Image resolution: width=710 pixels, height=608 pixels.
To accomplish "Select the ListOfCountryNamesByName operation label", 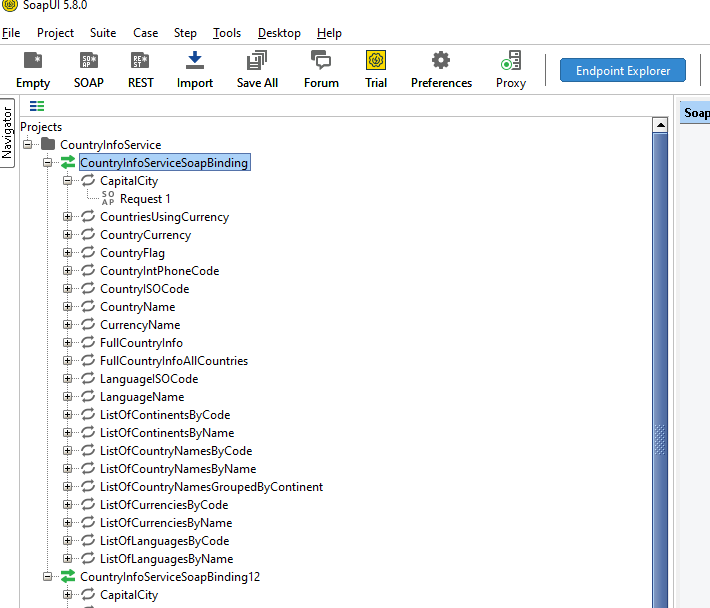I will (178, 469).
